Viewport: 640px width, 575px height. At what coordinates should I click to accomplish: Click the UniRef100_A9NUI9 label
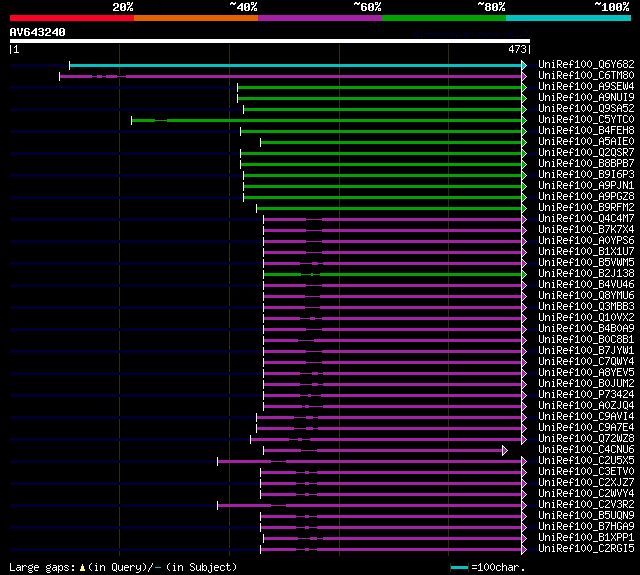pyautogui.click(x=586, y=98)
